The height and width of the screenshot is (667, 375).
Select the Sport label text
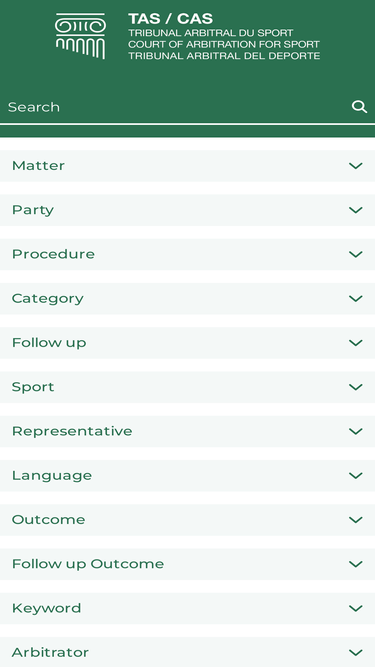[33, 387]
